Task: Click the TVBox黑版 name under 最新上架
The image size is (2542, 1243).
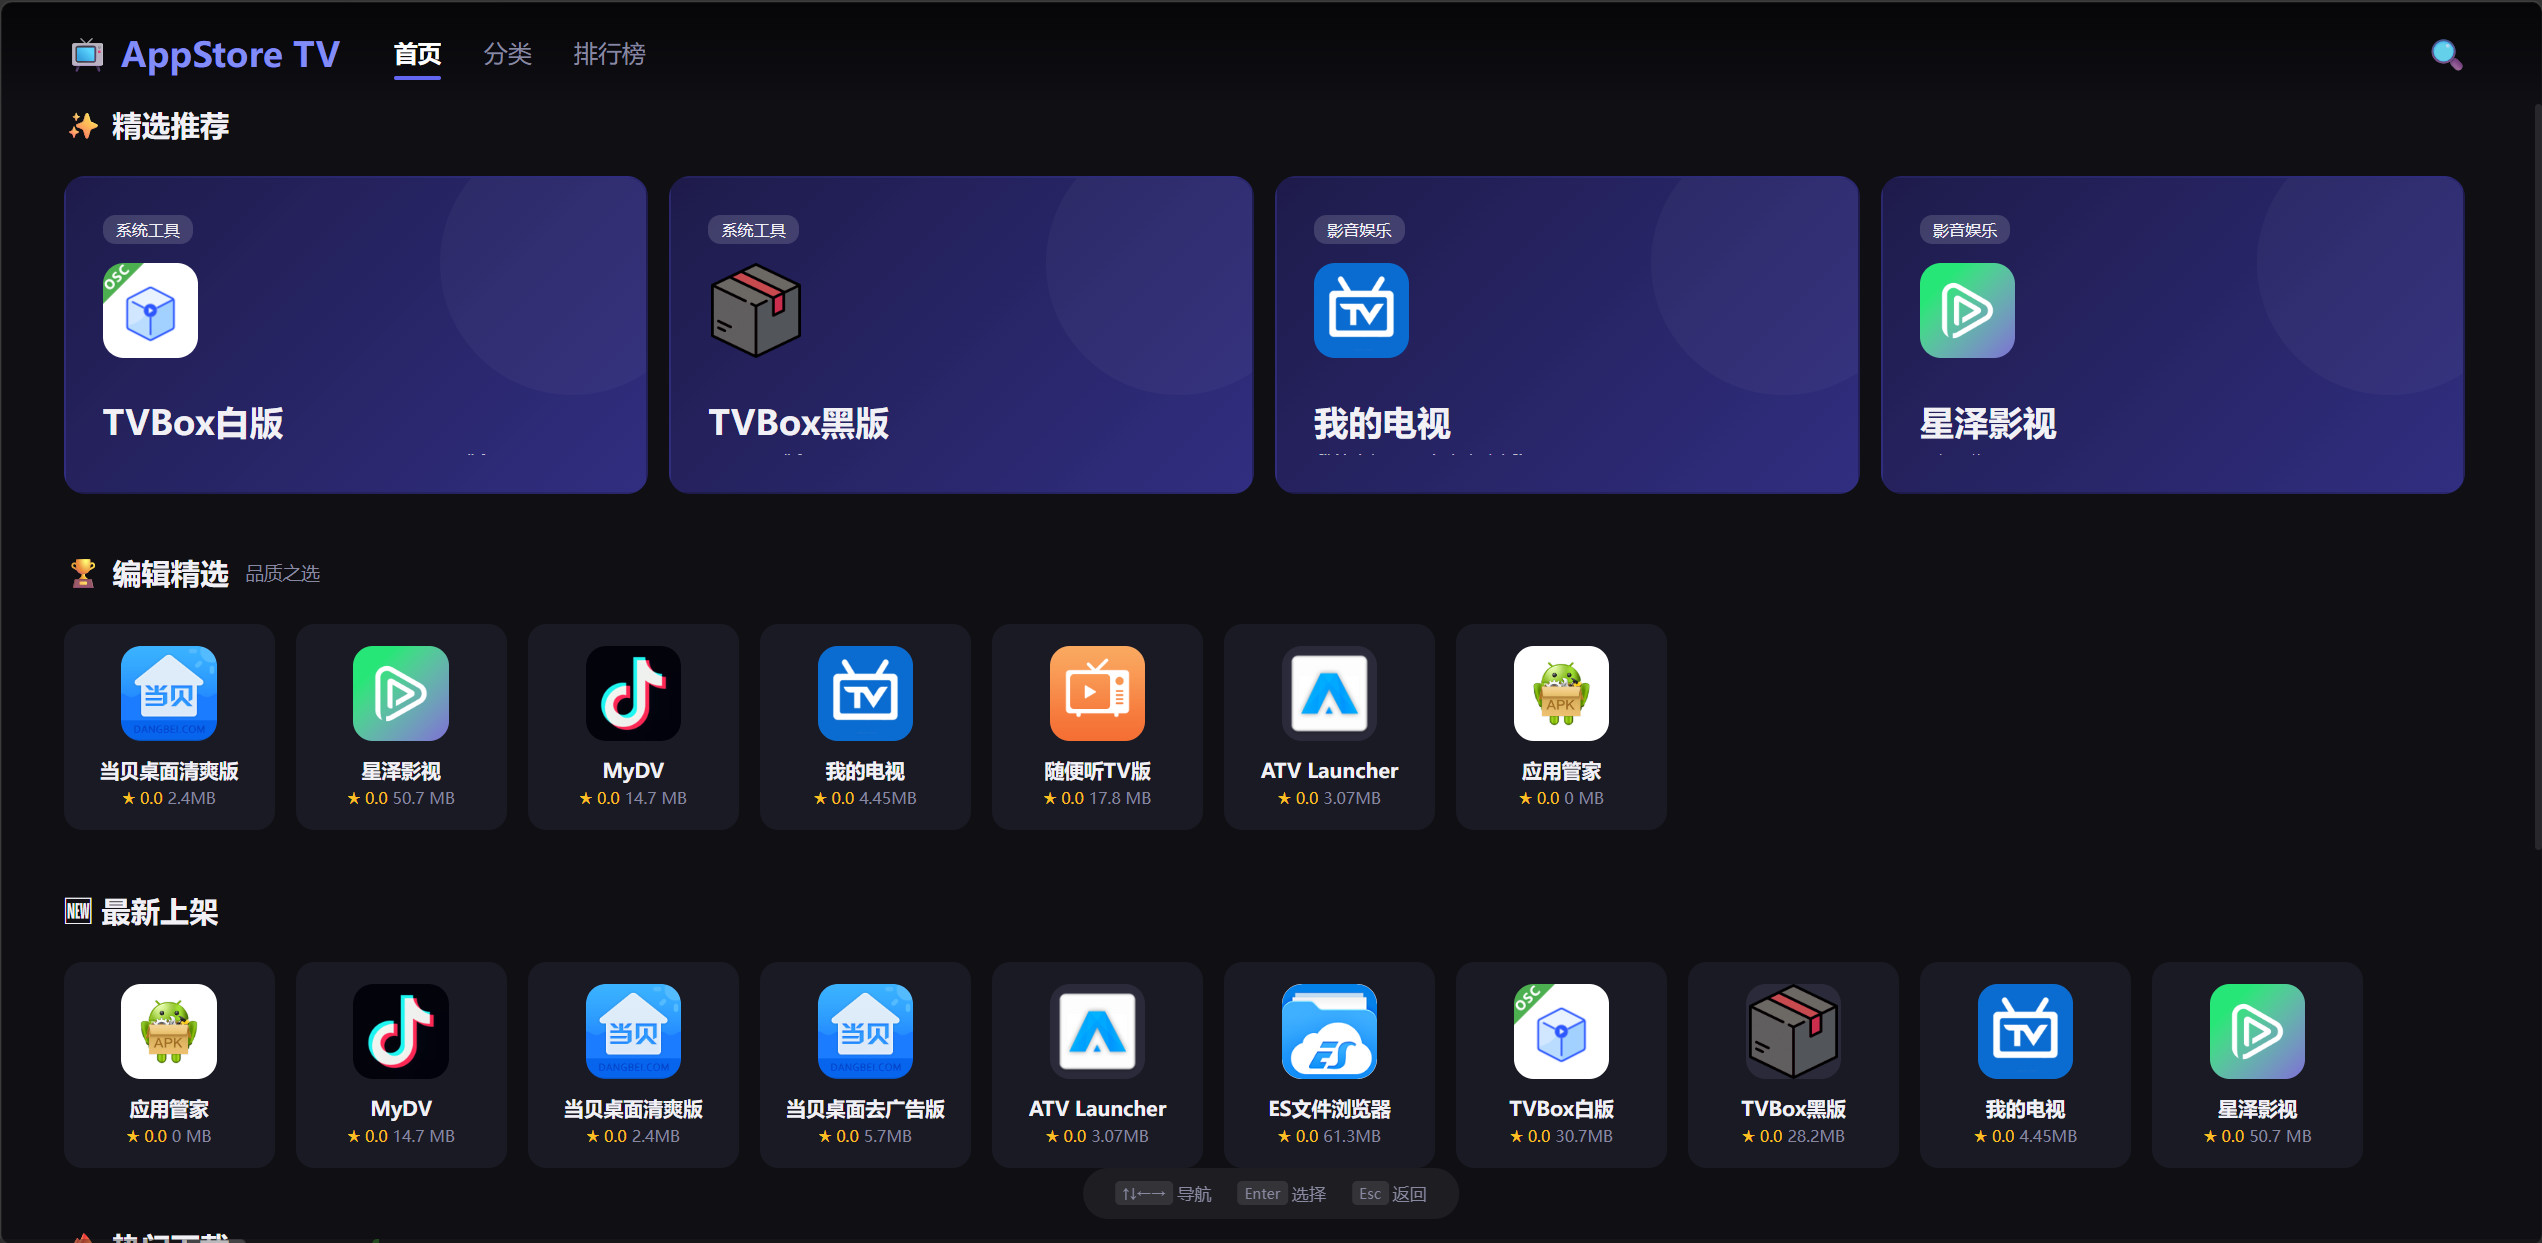Action: point(1793,1109)
